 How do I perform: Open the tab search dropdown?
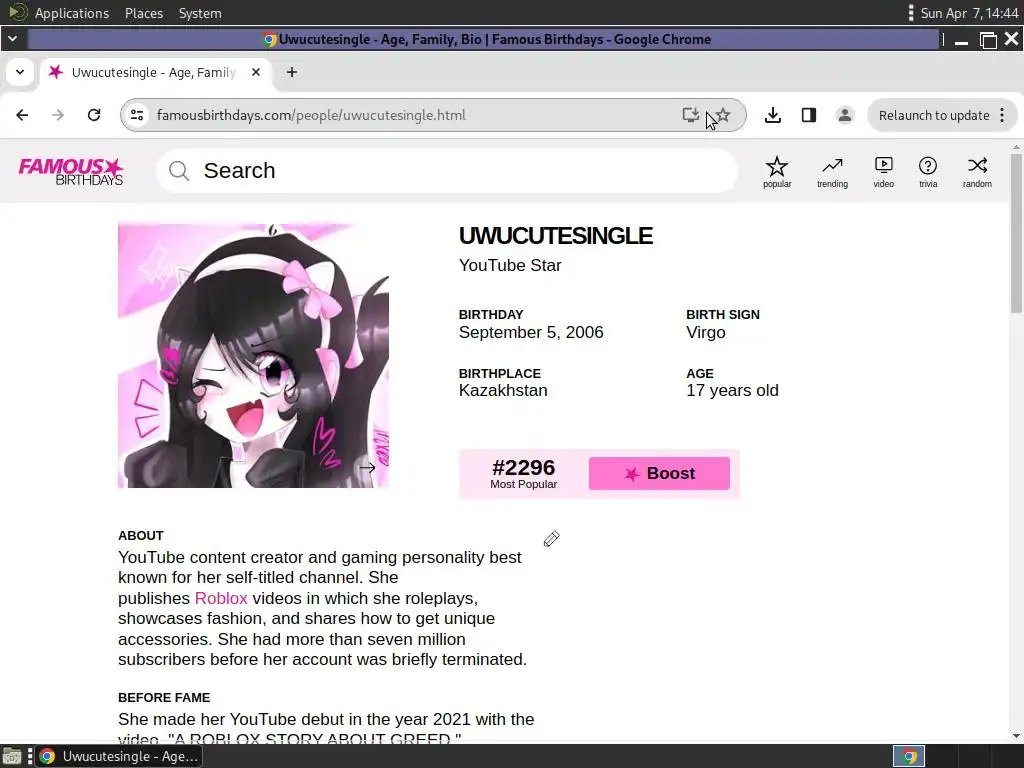pyautogui.click(x=20, y=72)
